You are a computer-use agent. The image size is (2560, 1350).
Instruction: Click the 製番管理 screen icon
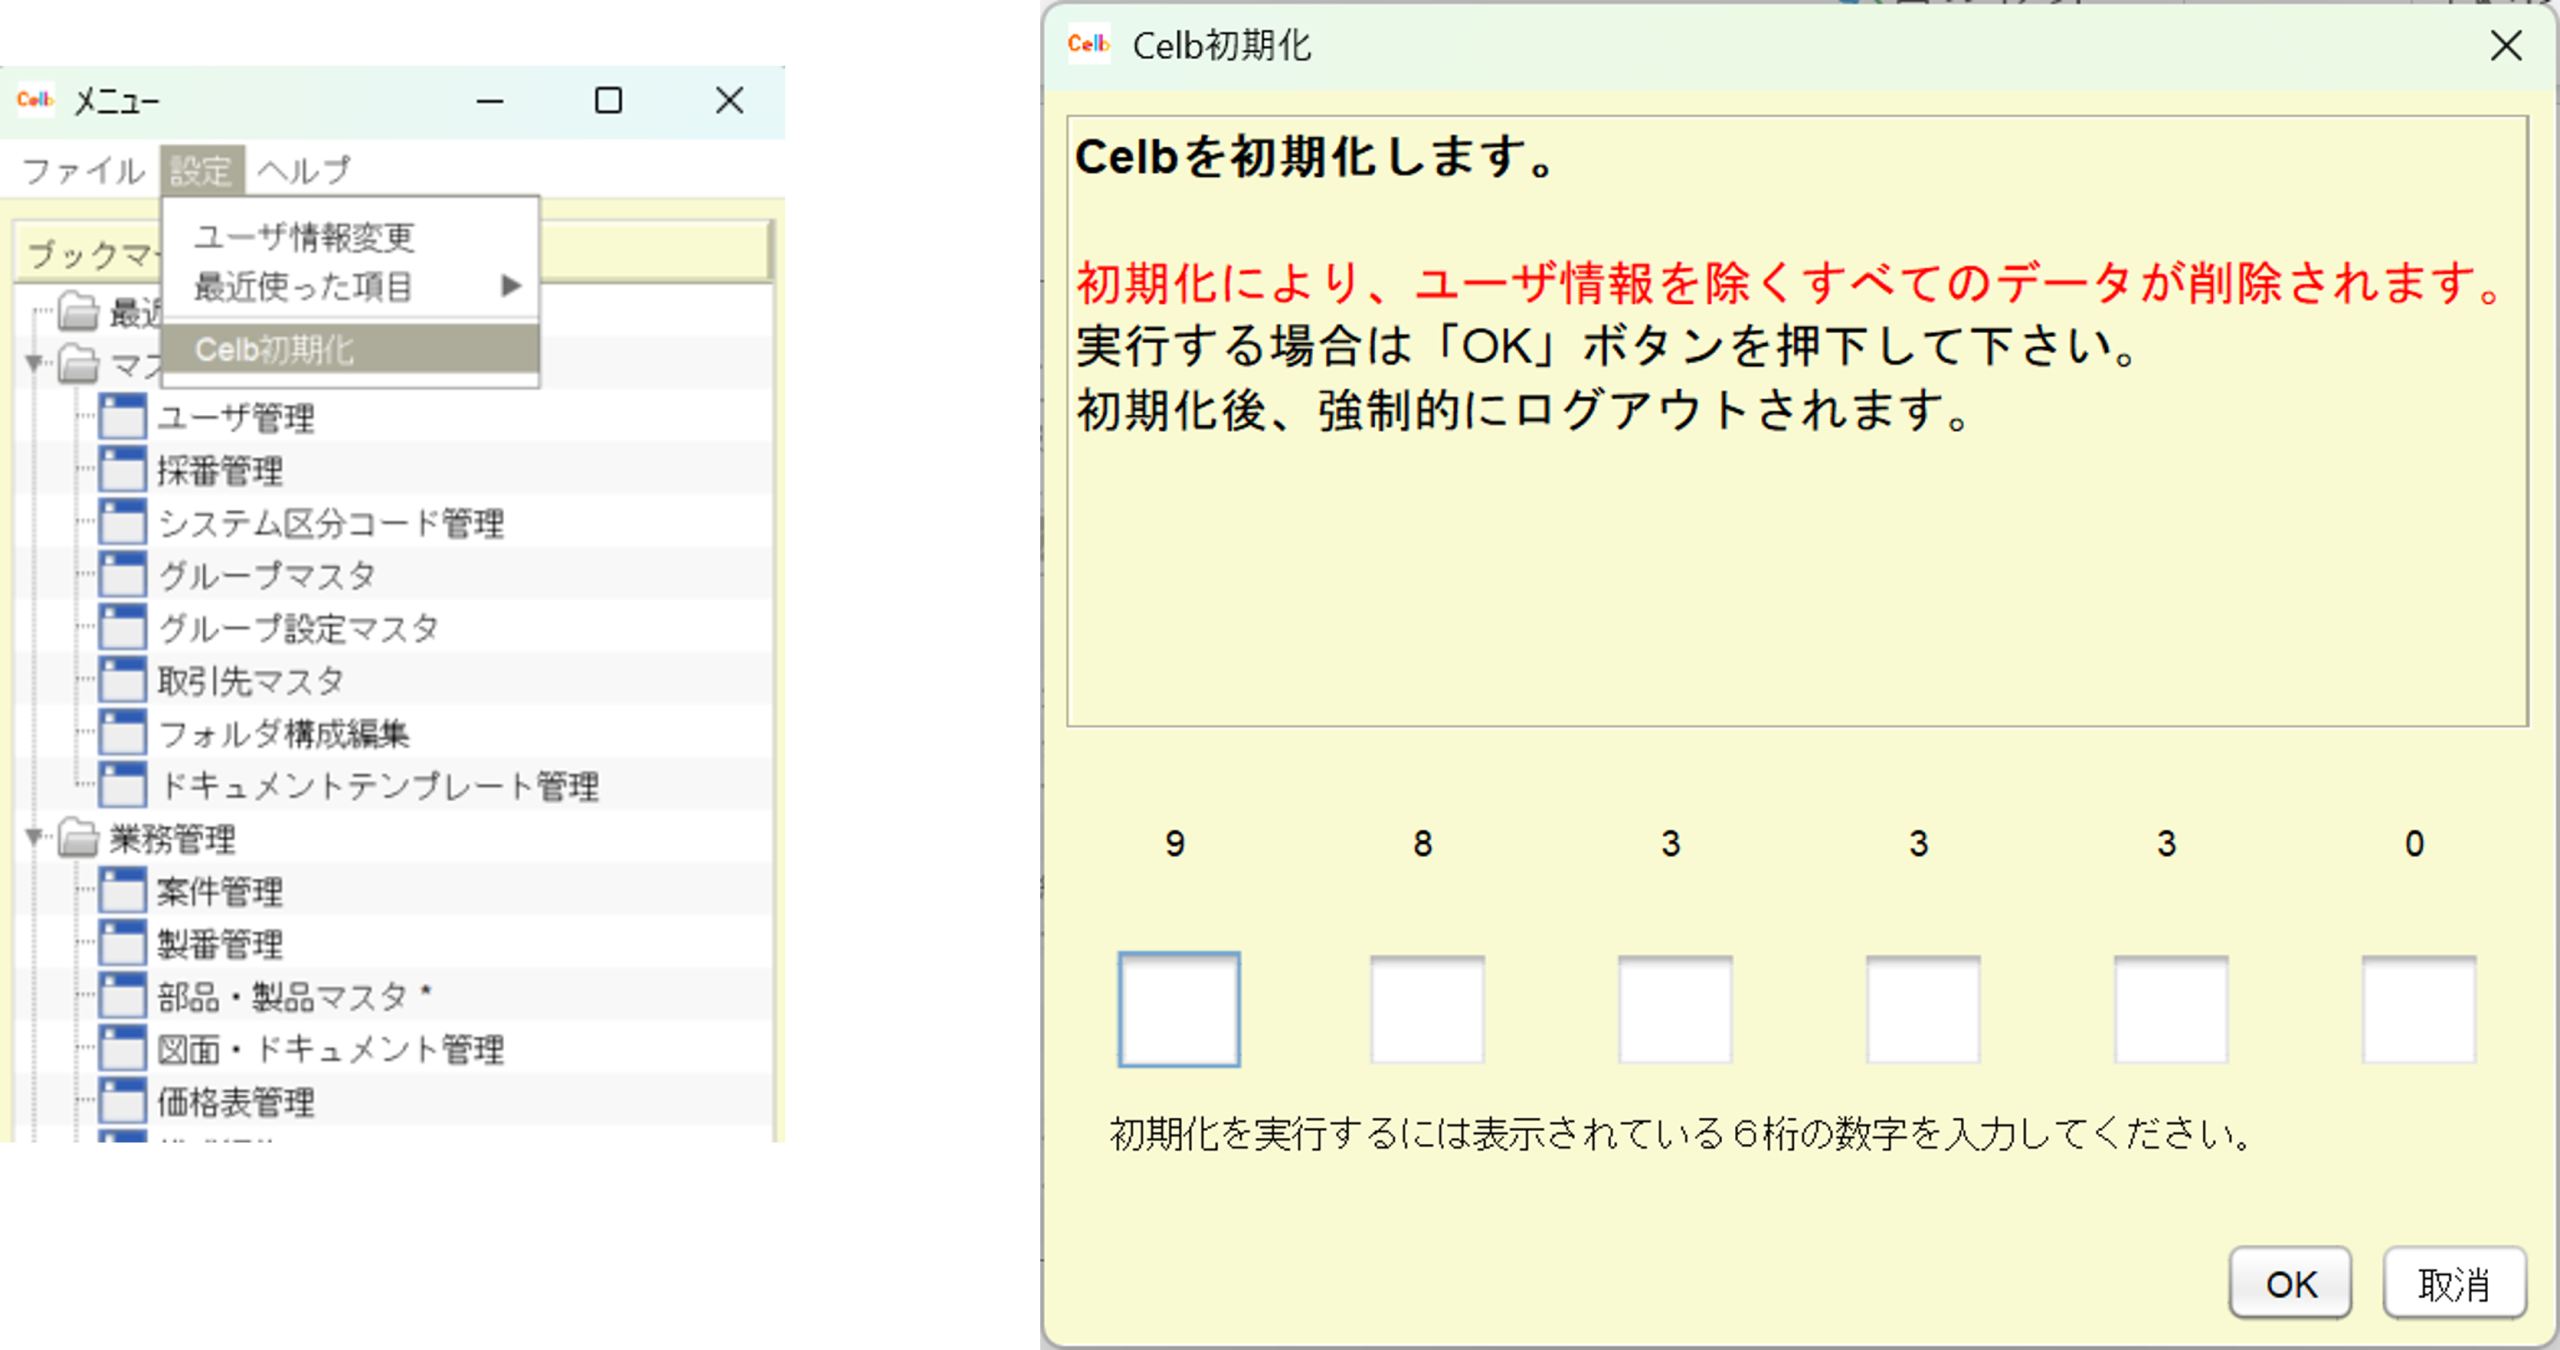tap(123, 943)
